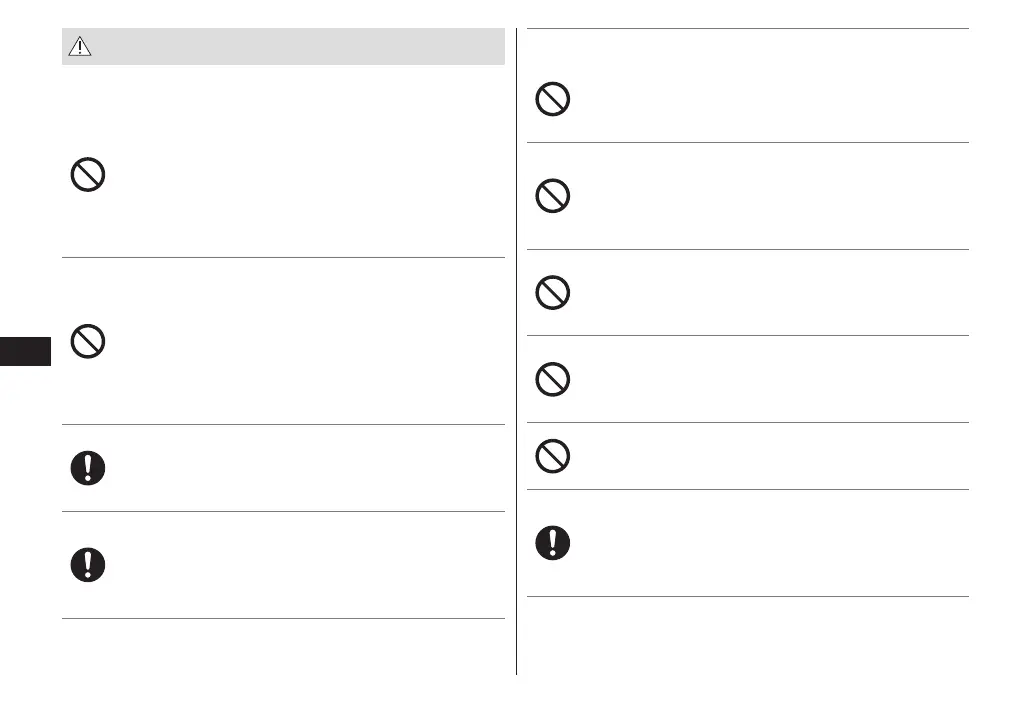Select the top prohibition icon in left column
The width and height of the screenshot is (1032, 726).
pos(88,176)
